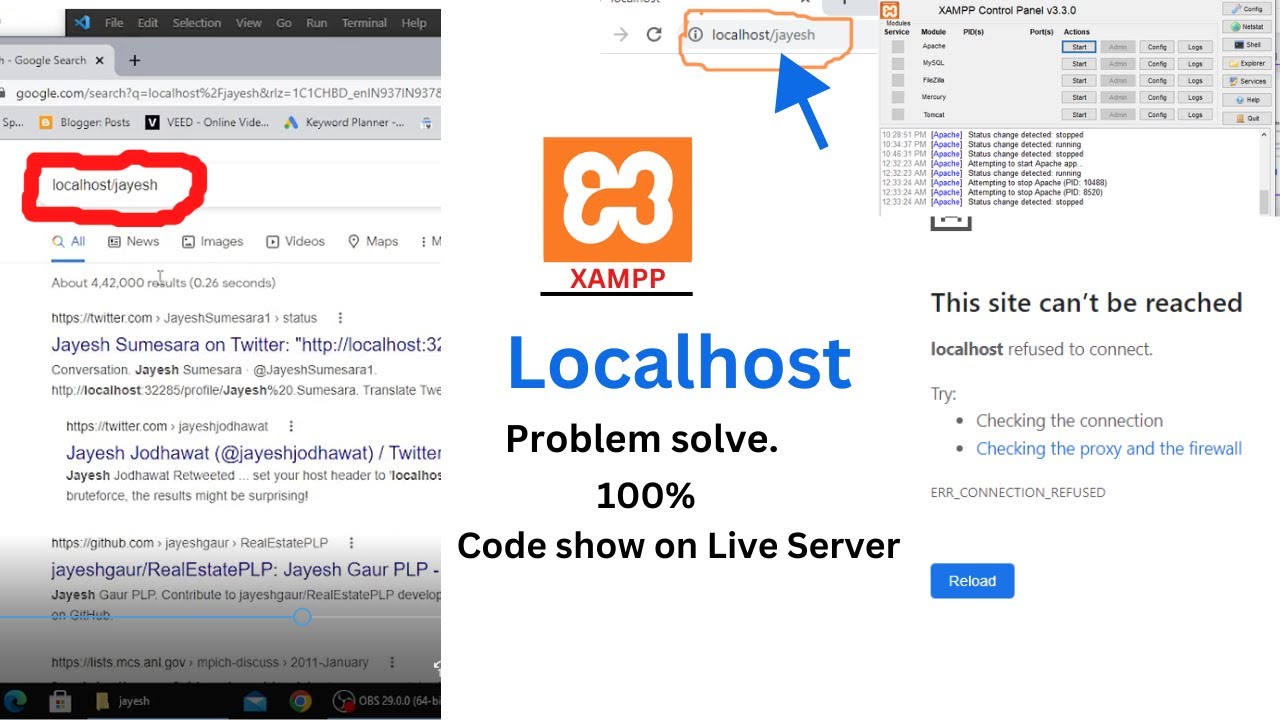This screenshot has height=720, width=1280.
Task: Open Help in XAMPP Control Panel
Action: click(1247, 100)
